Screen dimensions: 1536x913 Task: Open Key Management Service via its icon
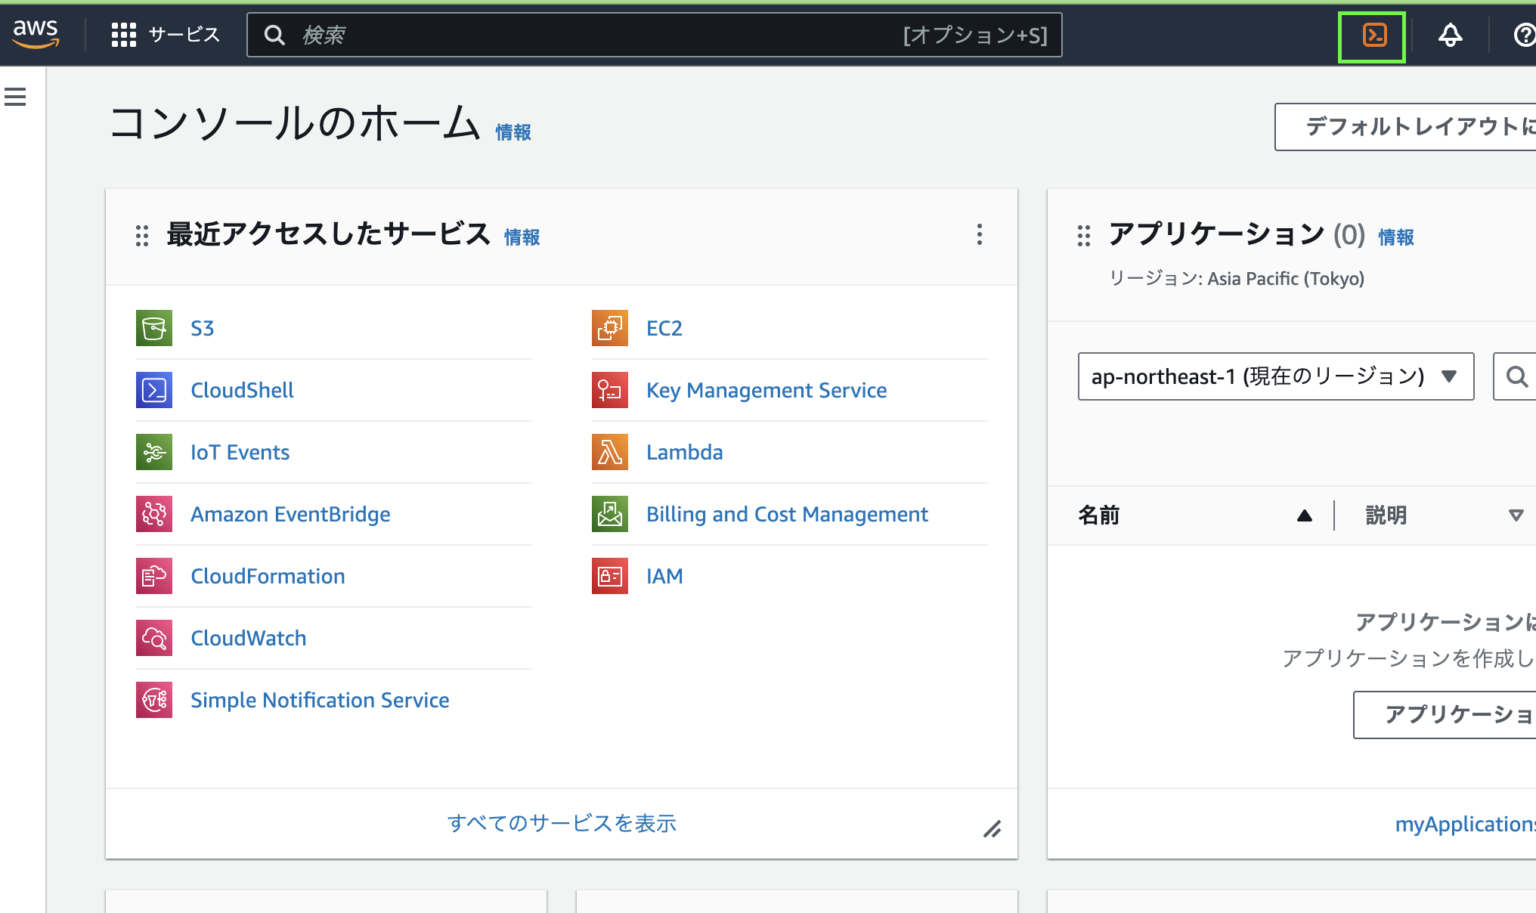coord(609,390)
